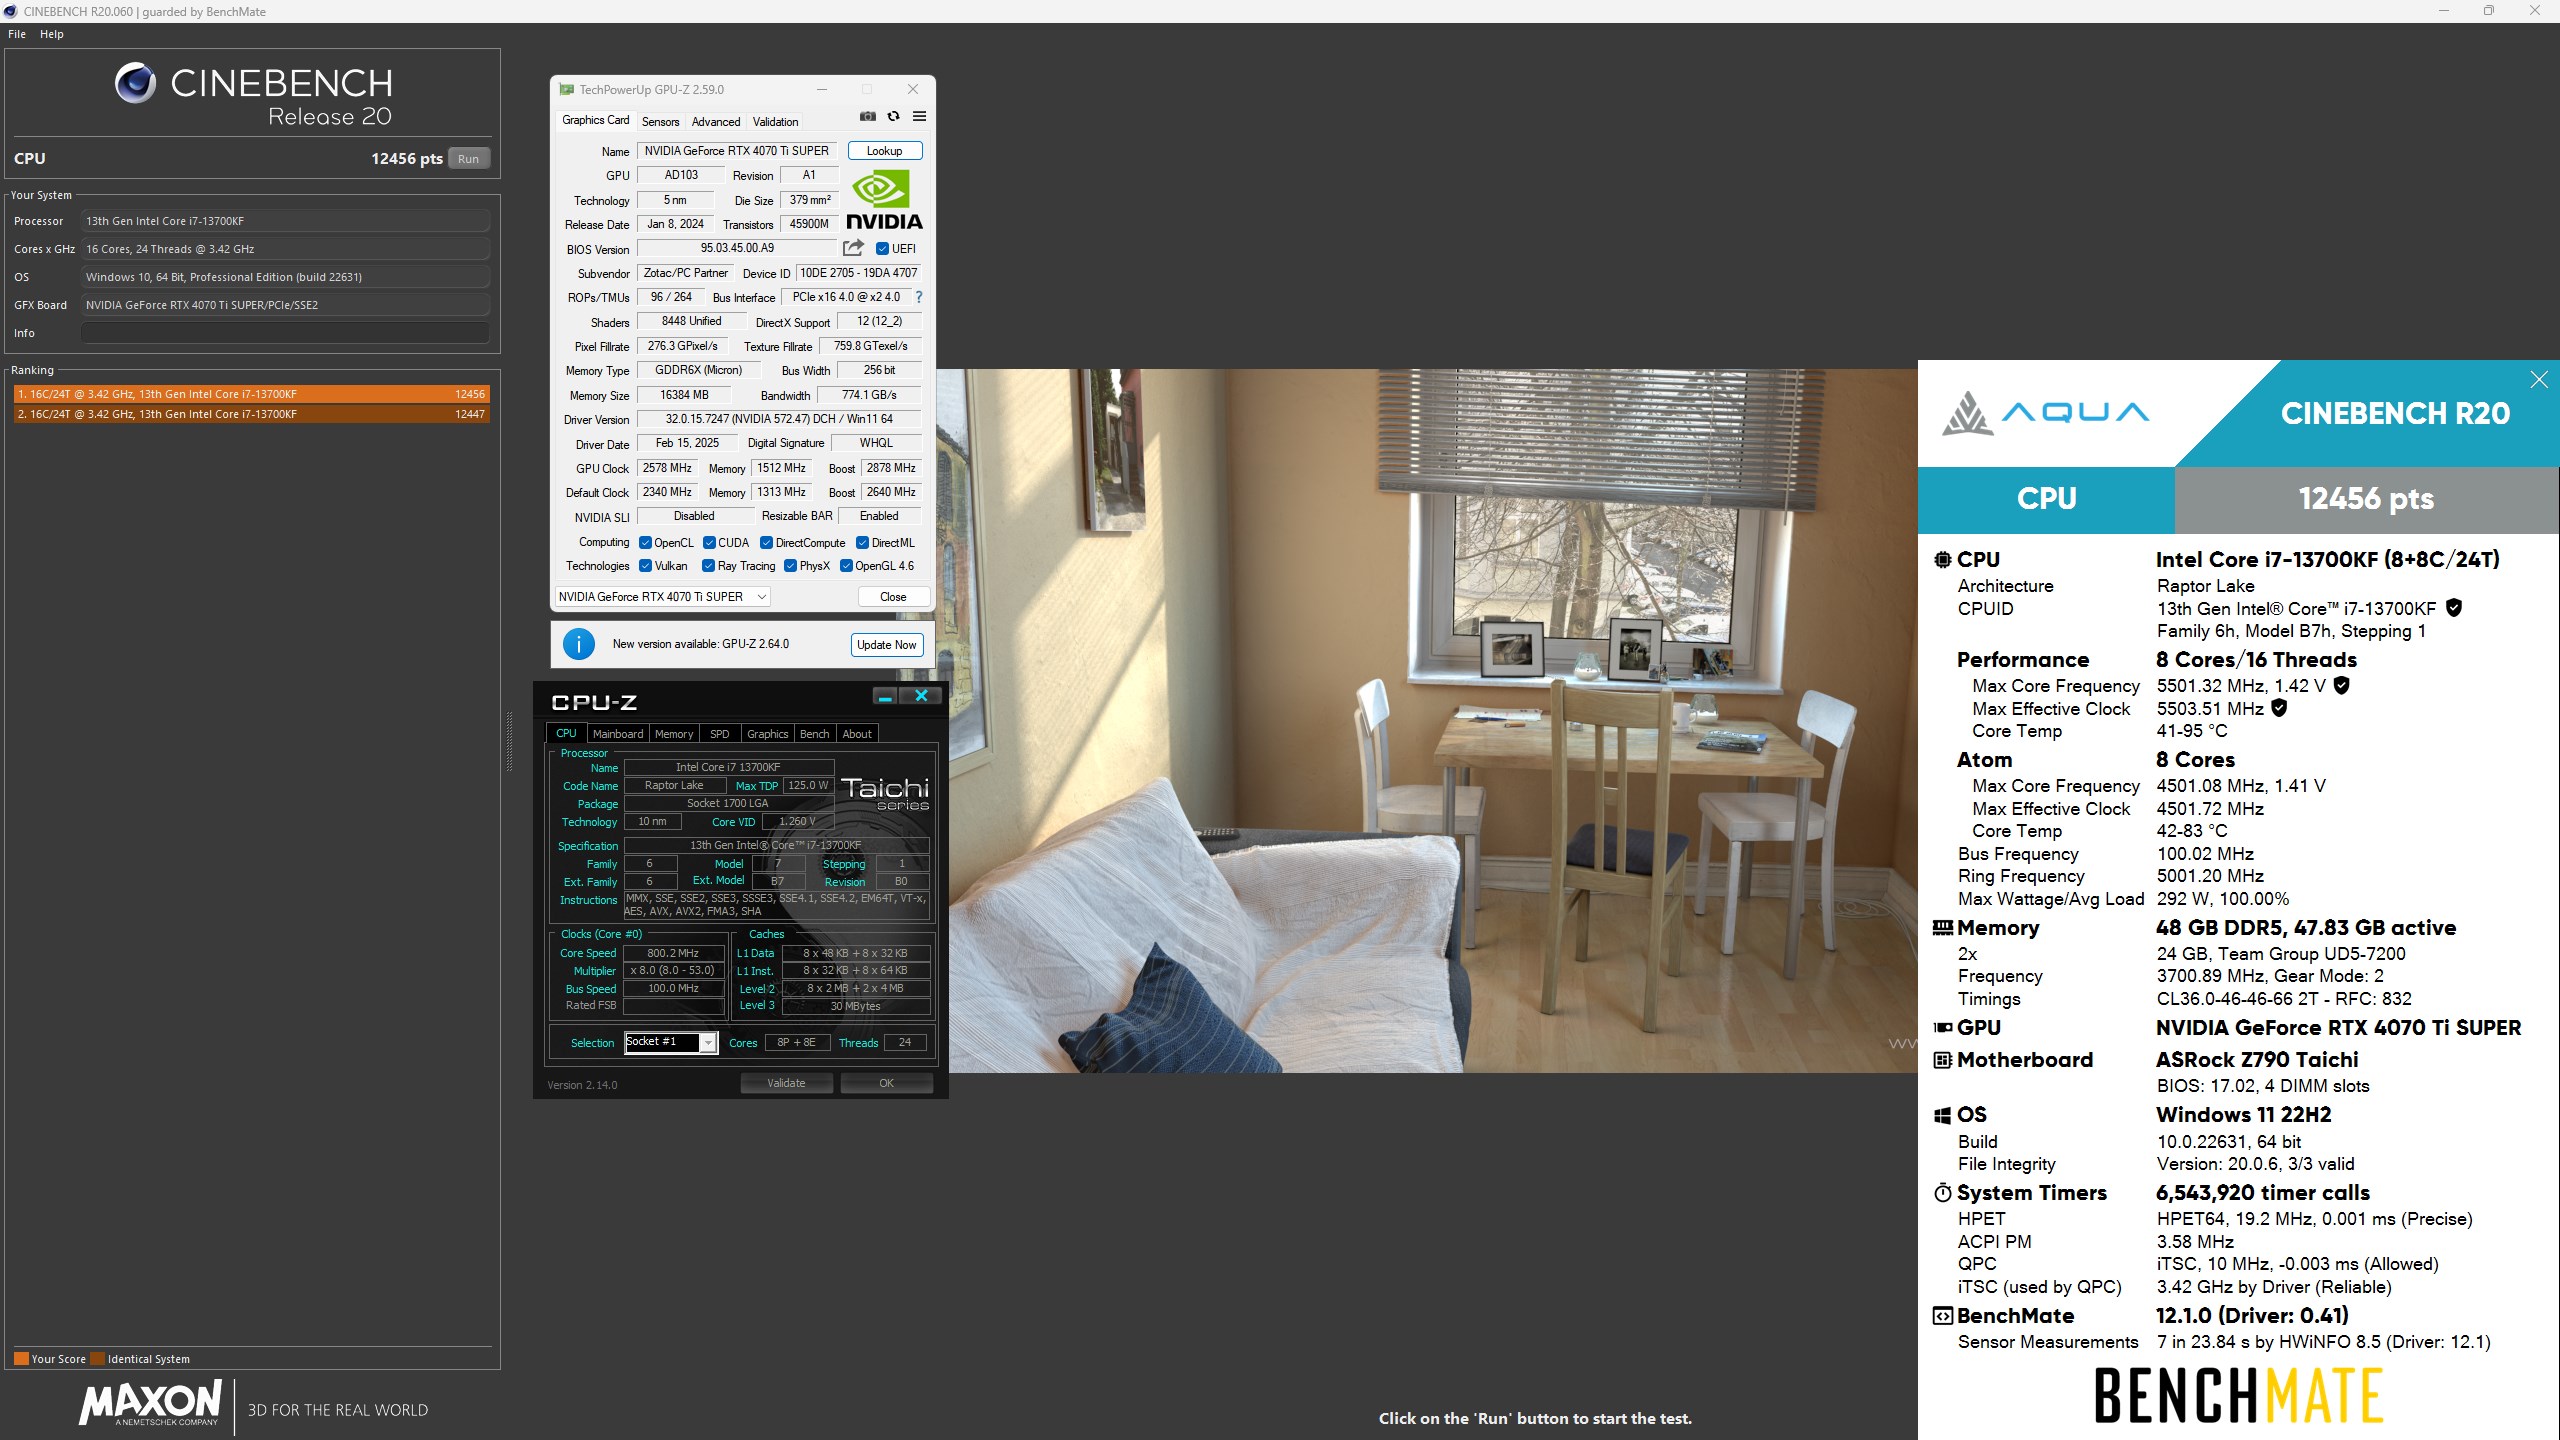Click the GPU-Z refresh icon

893,117
